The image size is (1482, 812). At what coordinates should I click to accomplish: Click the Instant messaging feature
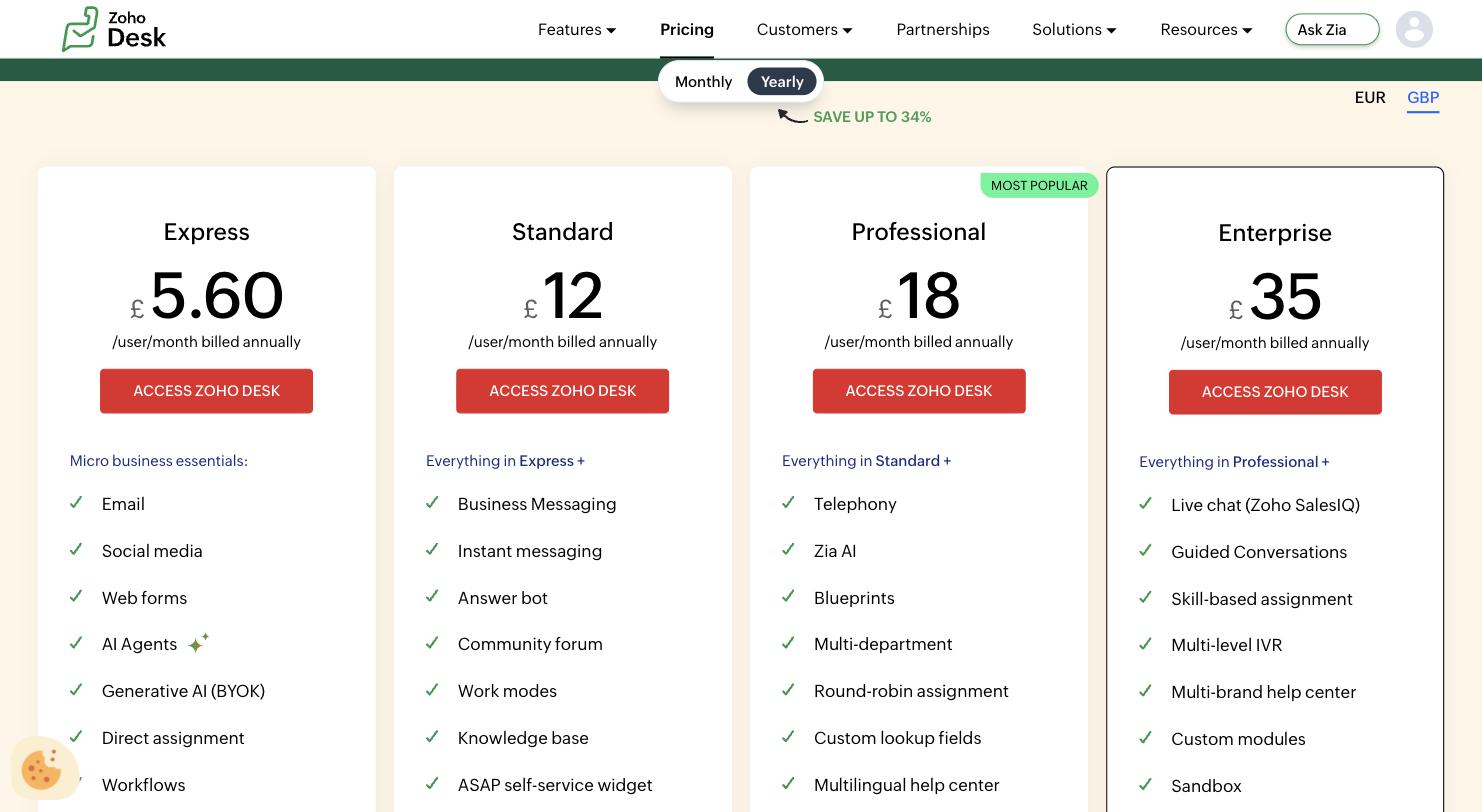(x=530, y=551)
